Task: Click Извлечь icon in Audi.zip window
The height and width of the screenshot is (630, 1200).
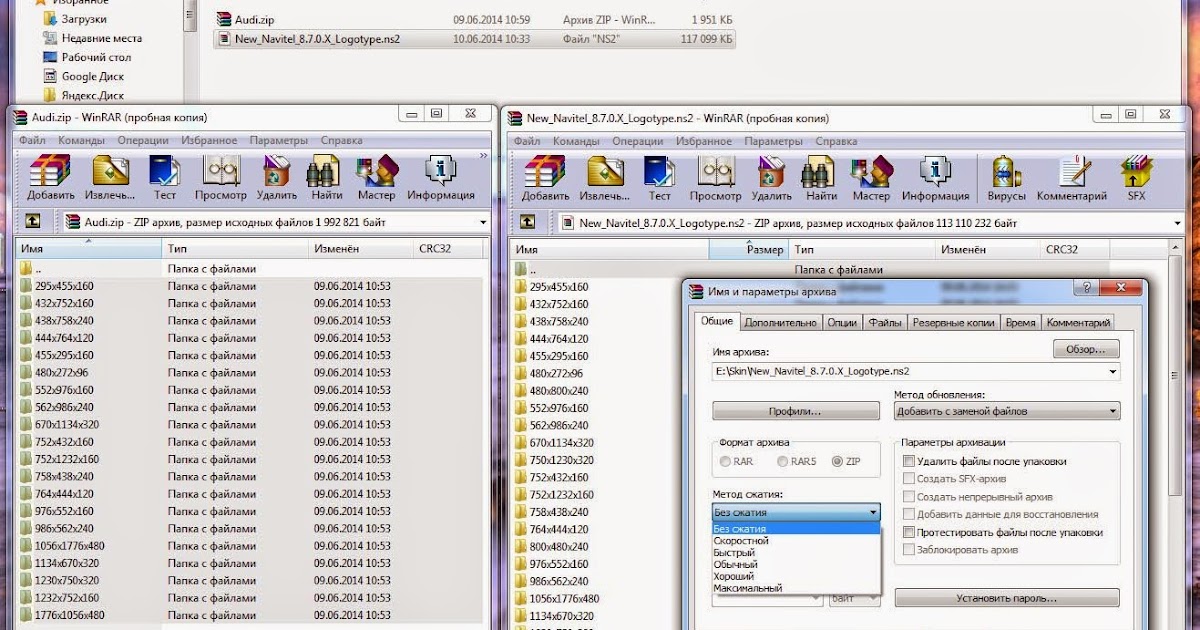Action: pyautogui.click(x=109, y=171)
